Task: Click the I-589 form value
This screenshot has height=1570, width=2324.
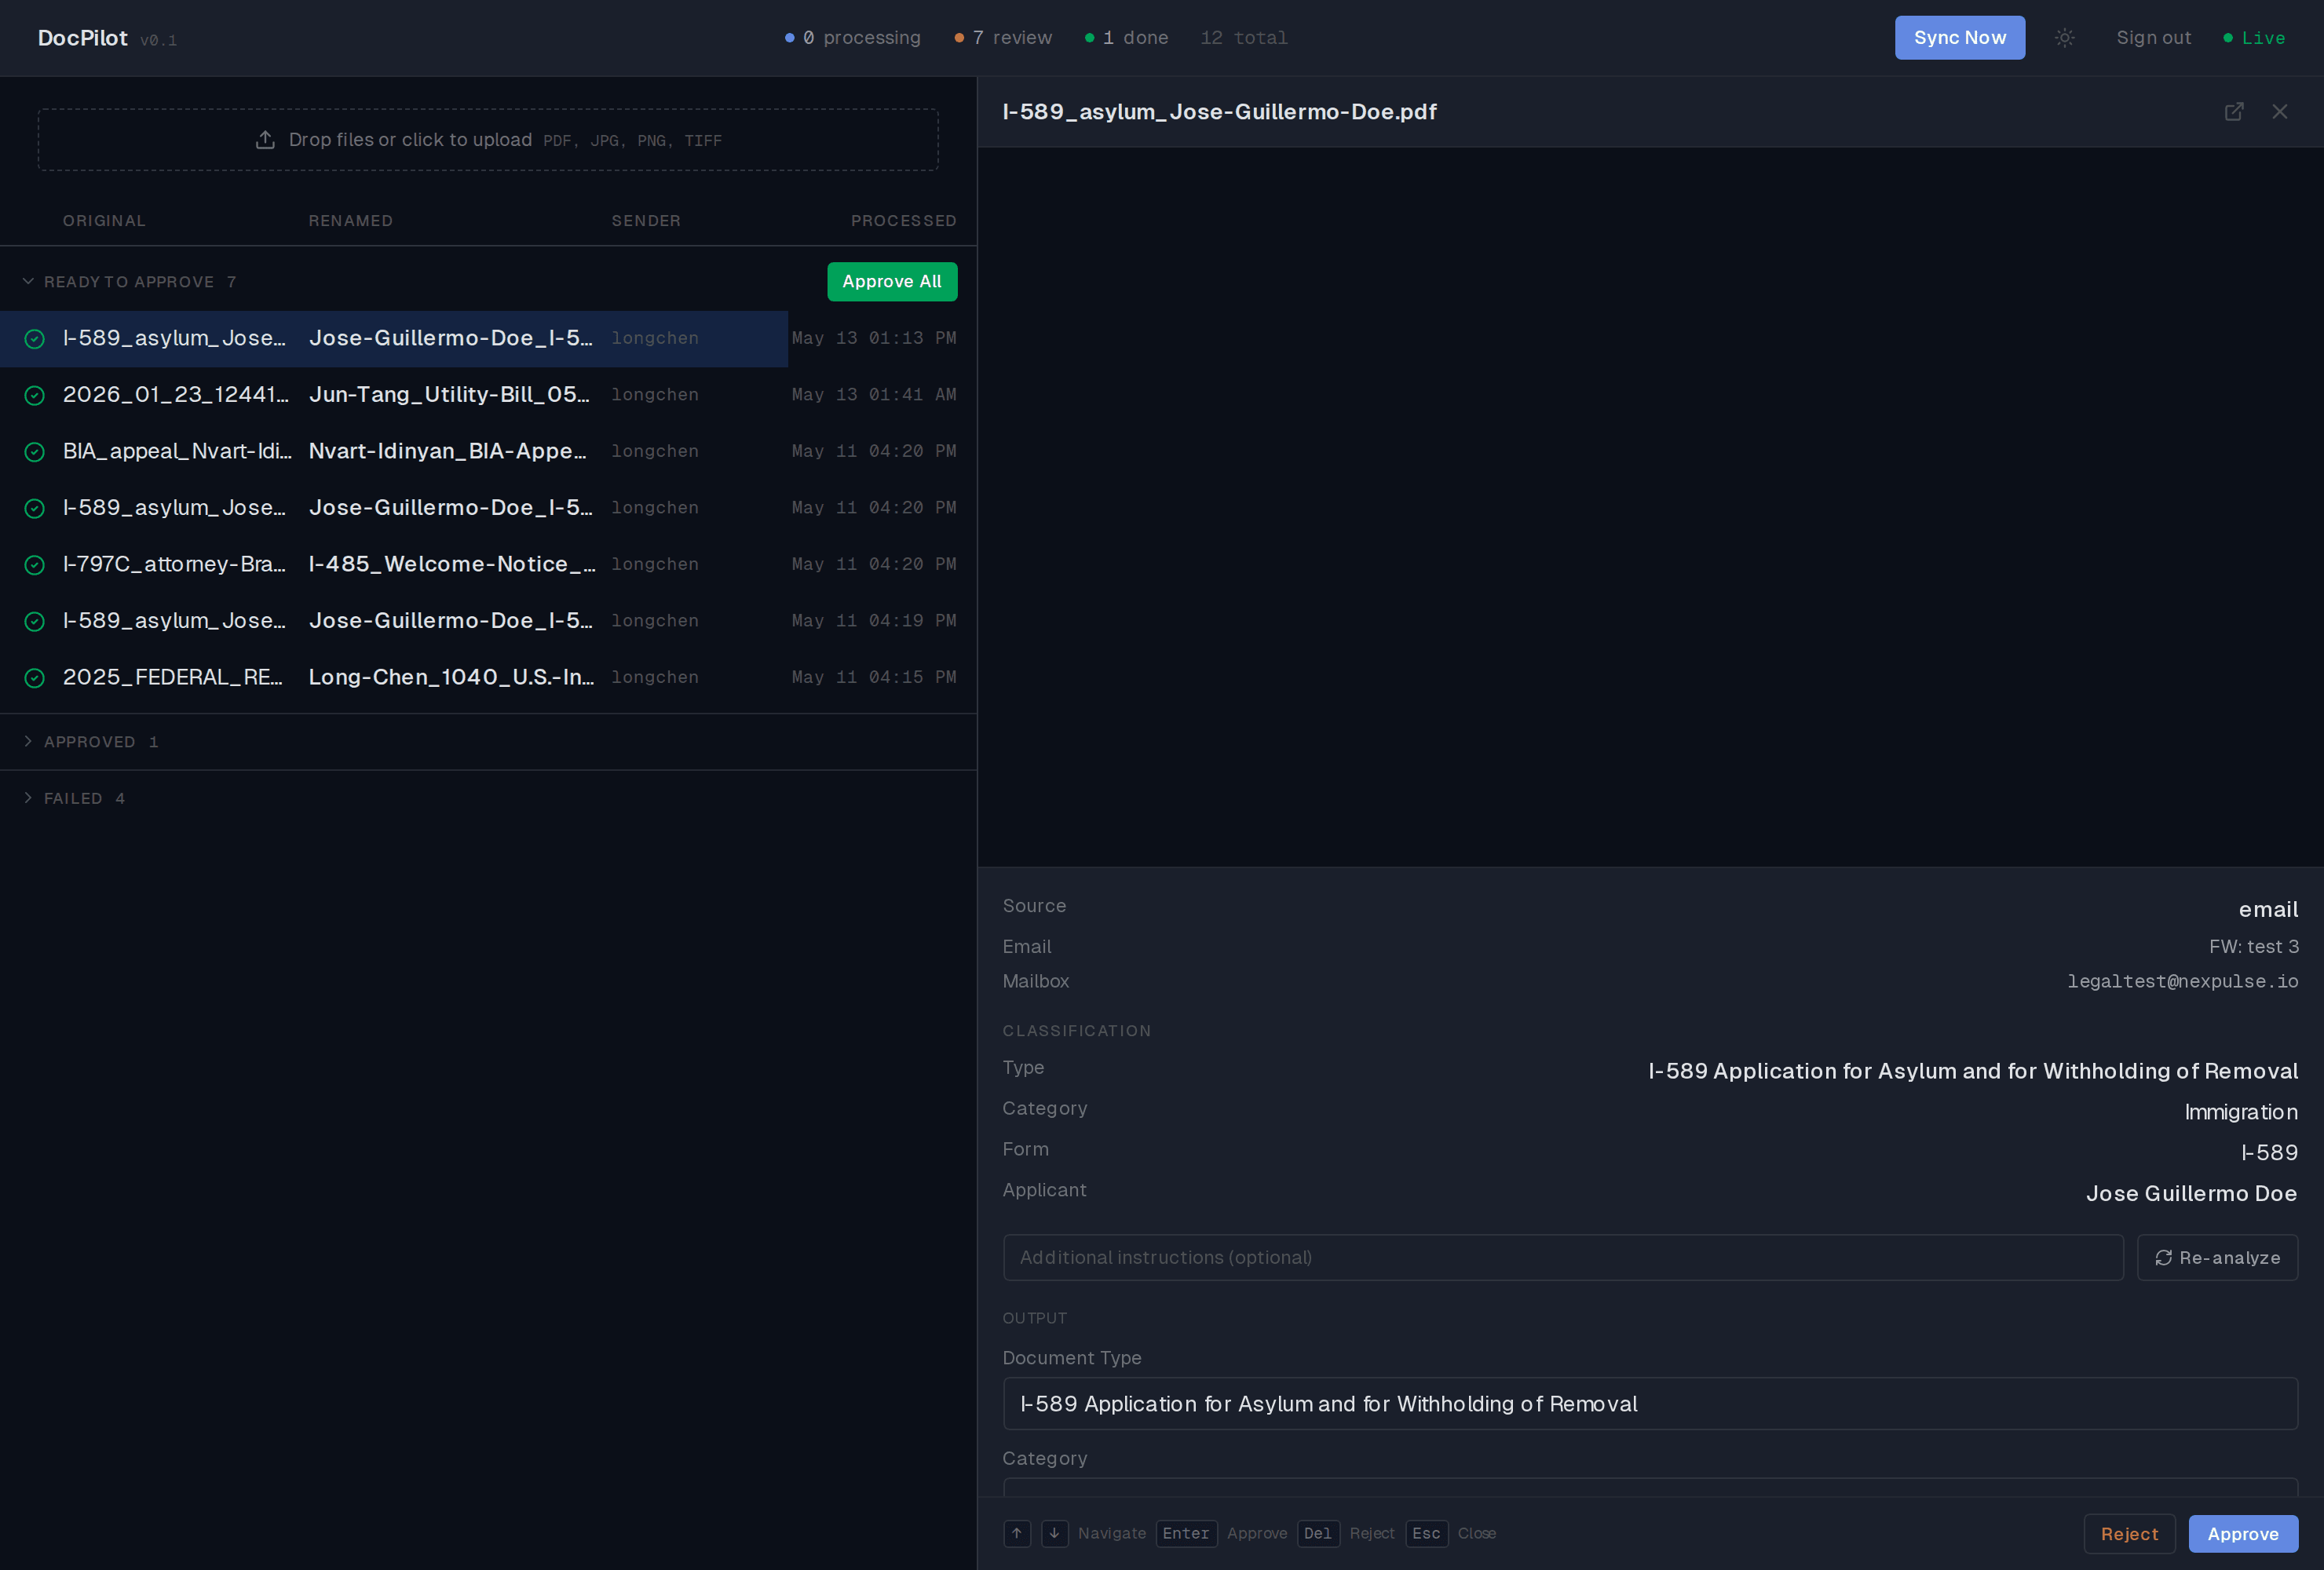Action: coord(2269,1152)
